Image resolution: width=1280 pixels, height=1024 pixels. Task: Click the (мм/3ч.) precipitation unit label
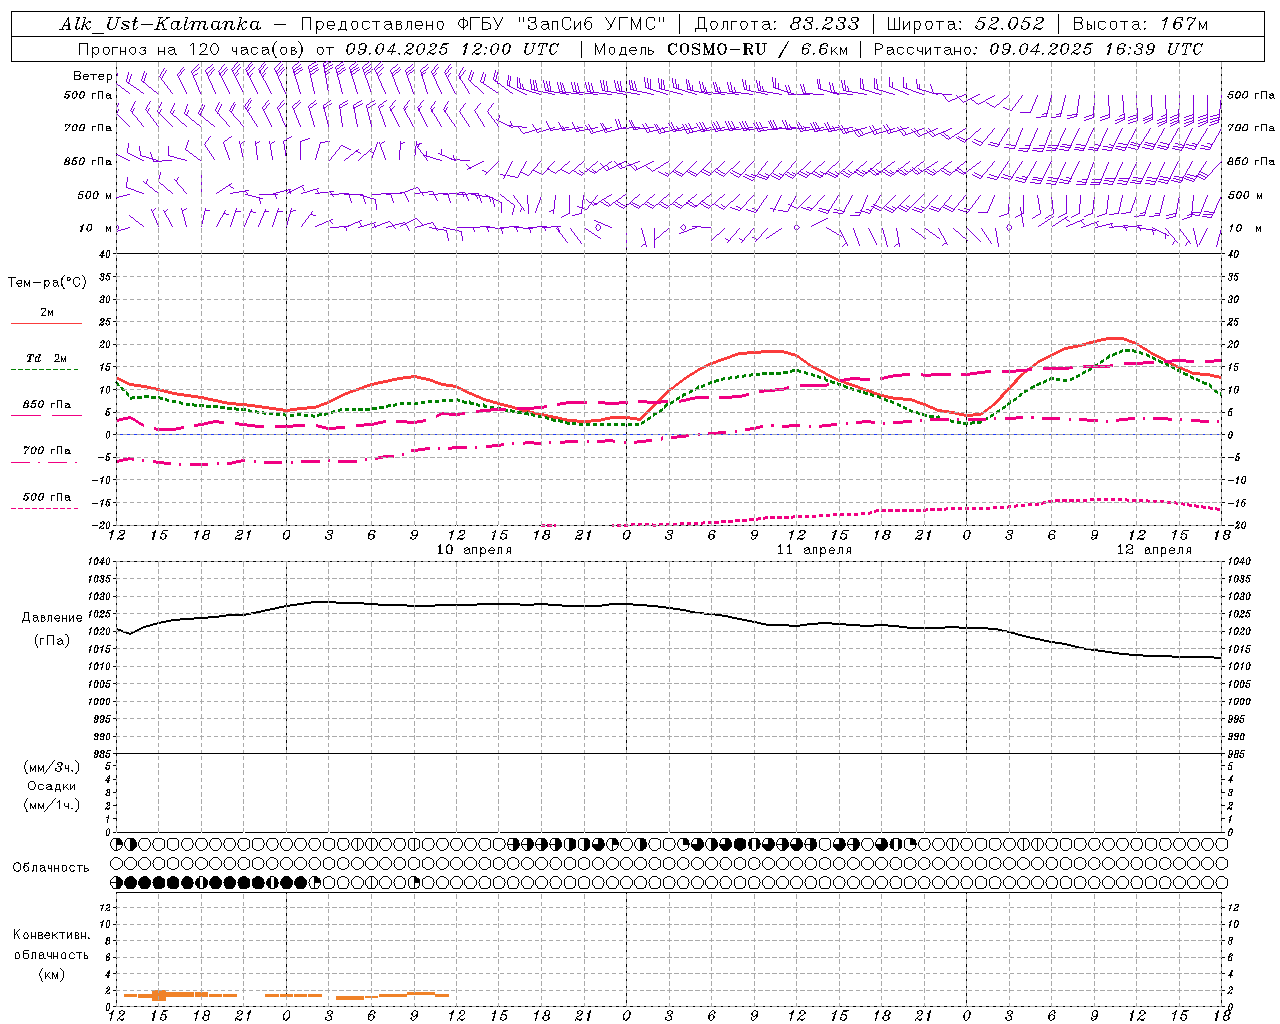[x=52, y=767]
